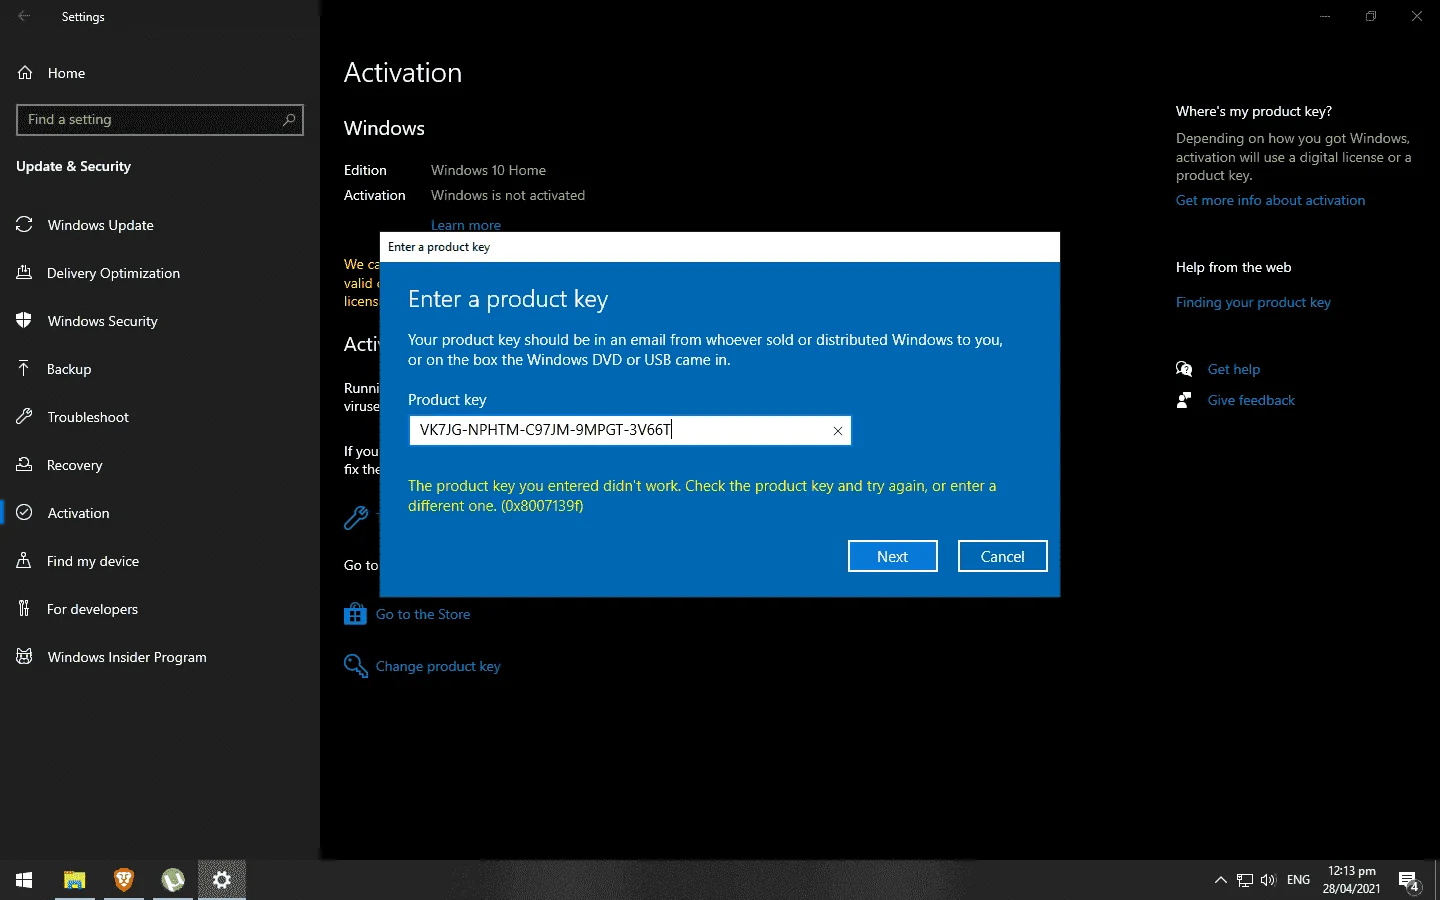Focus the Find a setting search box

pyautogui.click(x=160, y=119)
